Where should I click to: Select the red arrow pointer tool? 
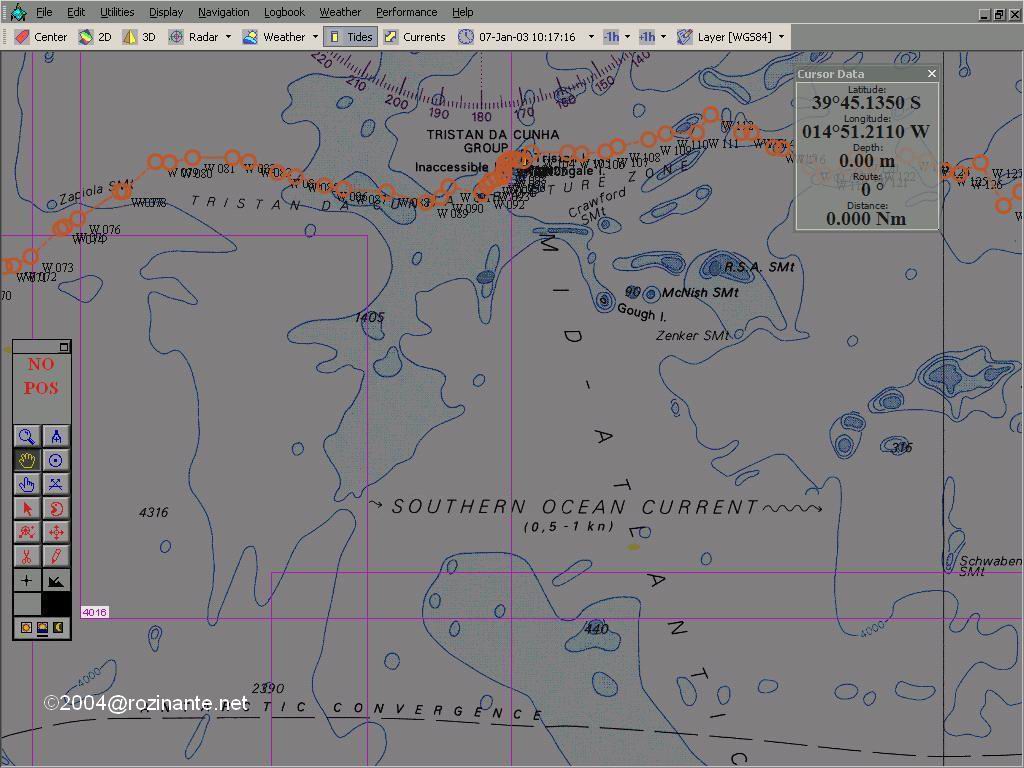point(27,509)
